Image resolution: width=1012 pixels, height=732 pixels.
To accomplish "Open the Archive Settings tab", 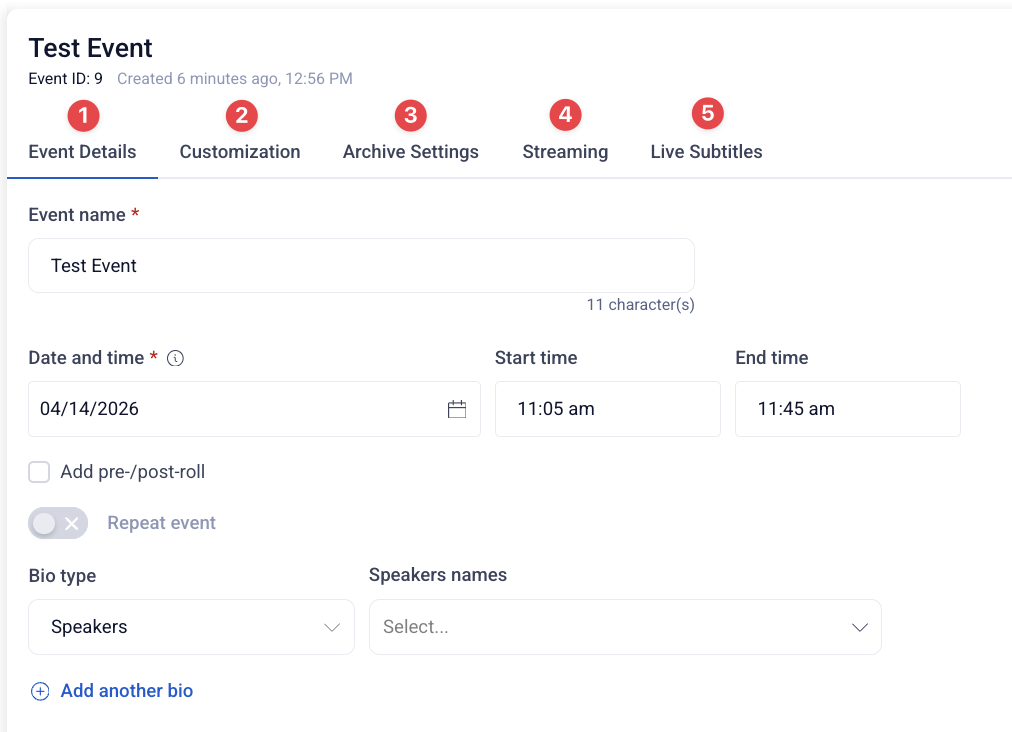I will coord(410,152).
